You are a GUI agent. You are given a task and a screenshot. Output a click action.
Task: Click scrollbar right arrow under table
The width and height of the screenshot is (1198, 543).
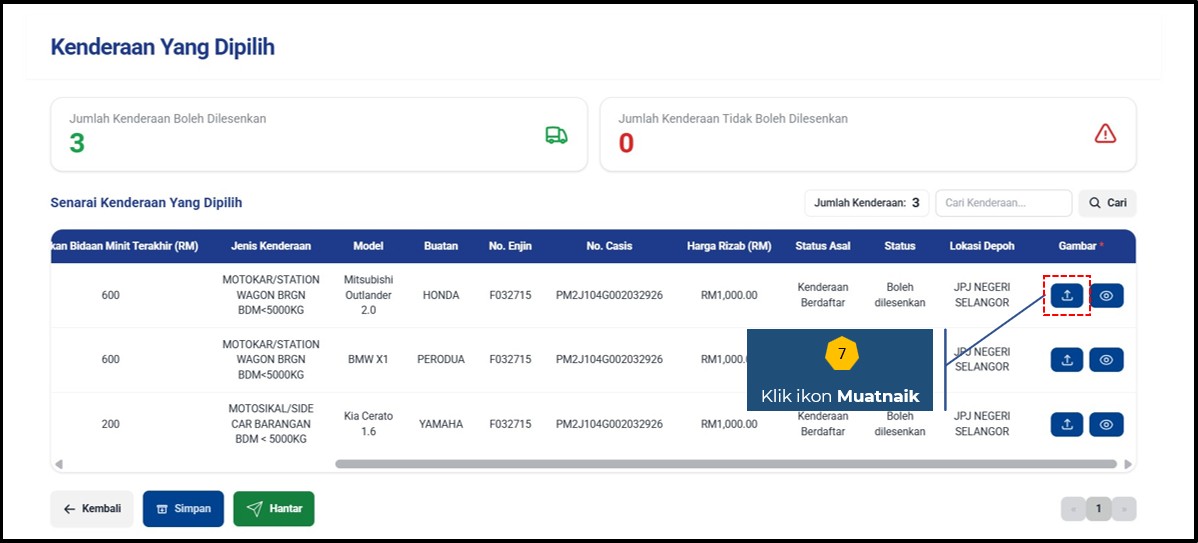[1128, 464]
